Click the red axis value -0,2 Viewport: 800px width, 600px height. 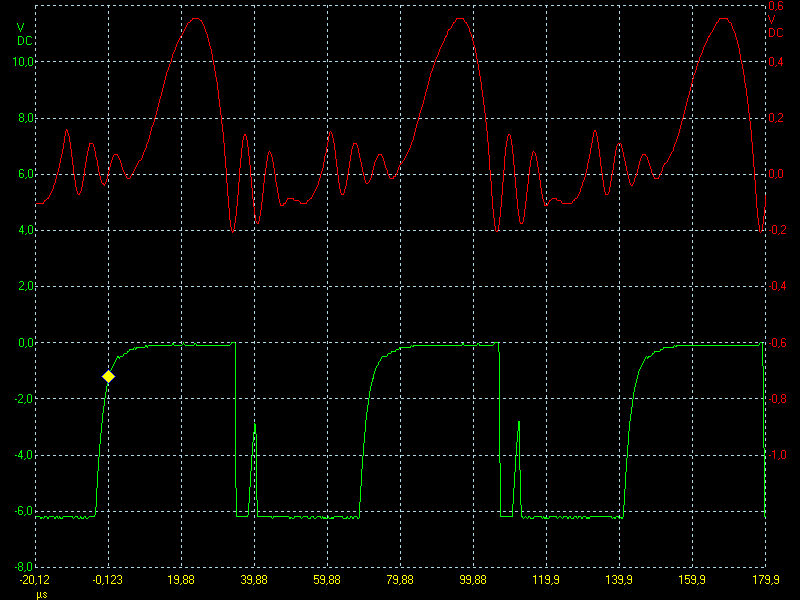pos(777,230)
